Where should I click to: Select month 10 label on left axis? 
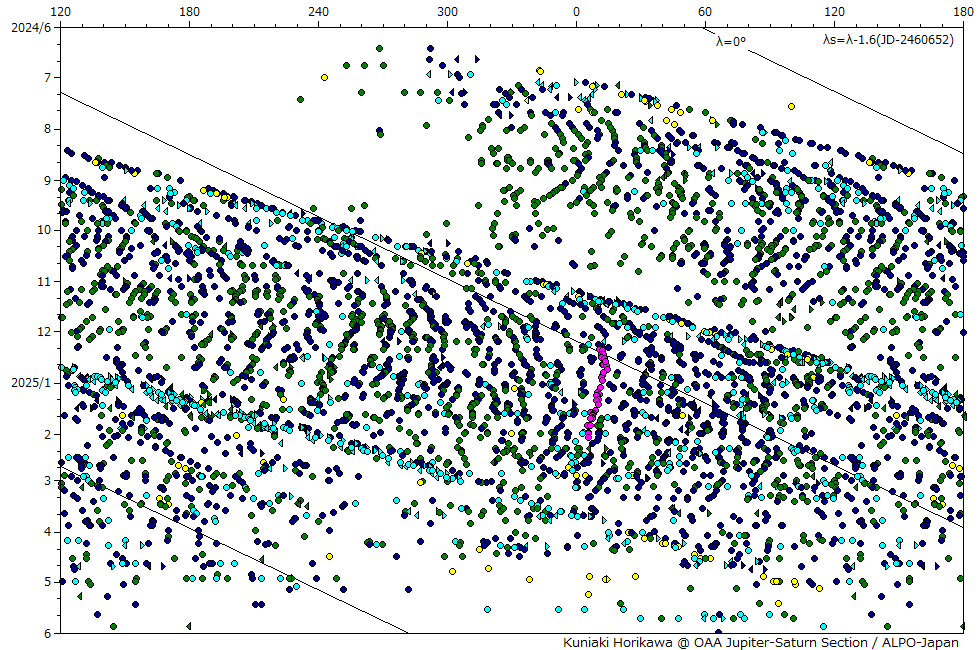(x=43, y=230)
